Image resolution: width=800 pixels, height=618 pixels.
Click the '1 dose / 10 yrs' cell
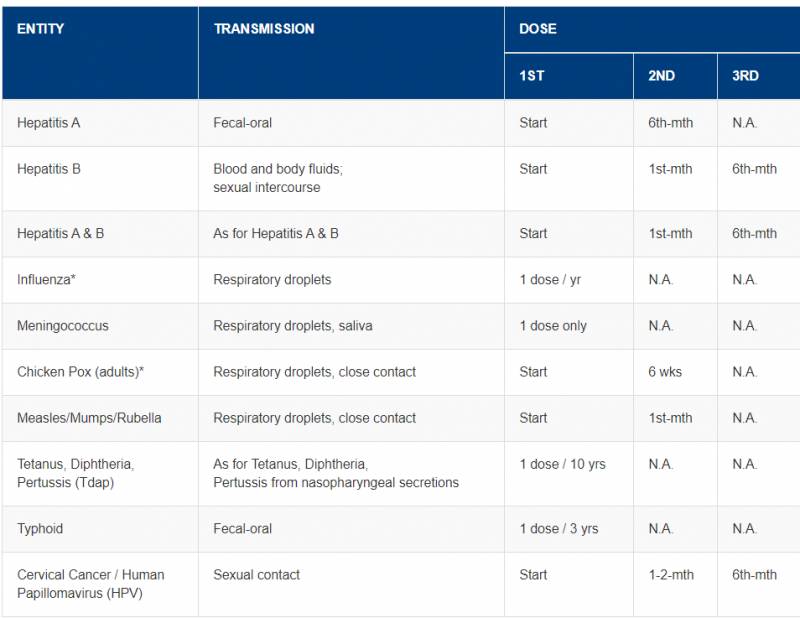pos(562,464)
